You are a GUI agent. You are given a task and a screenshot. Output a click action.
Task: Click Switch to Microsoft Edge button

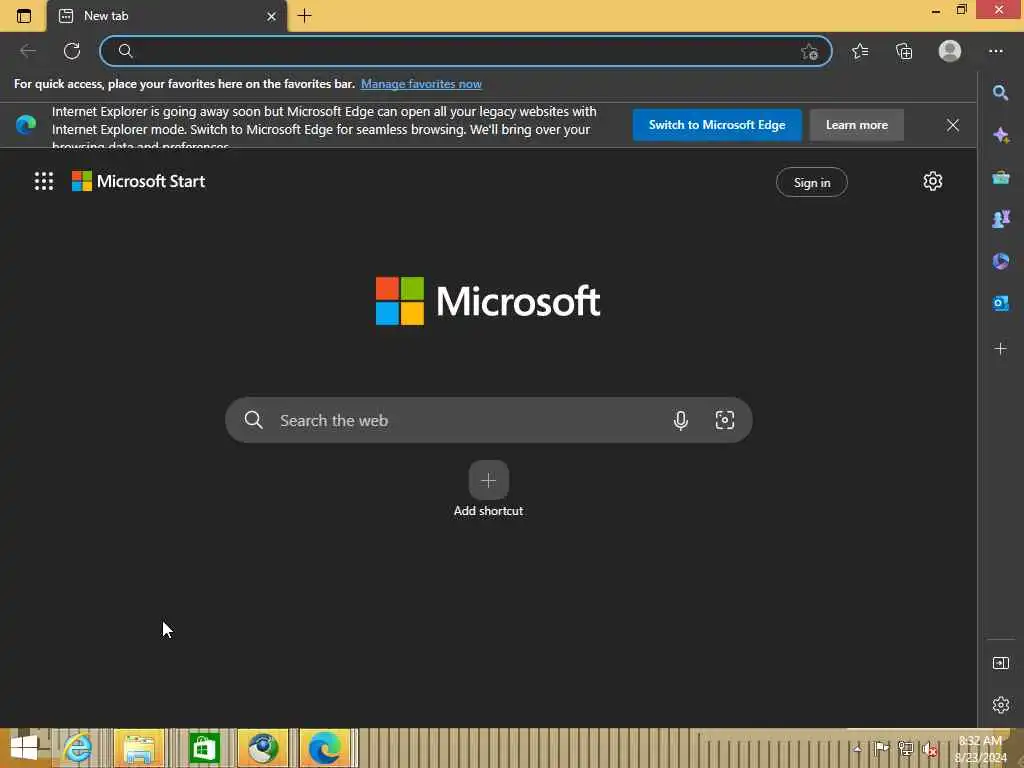716,125
